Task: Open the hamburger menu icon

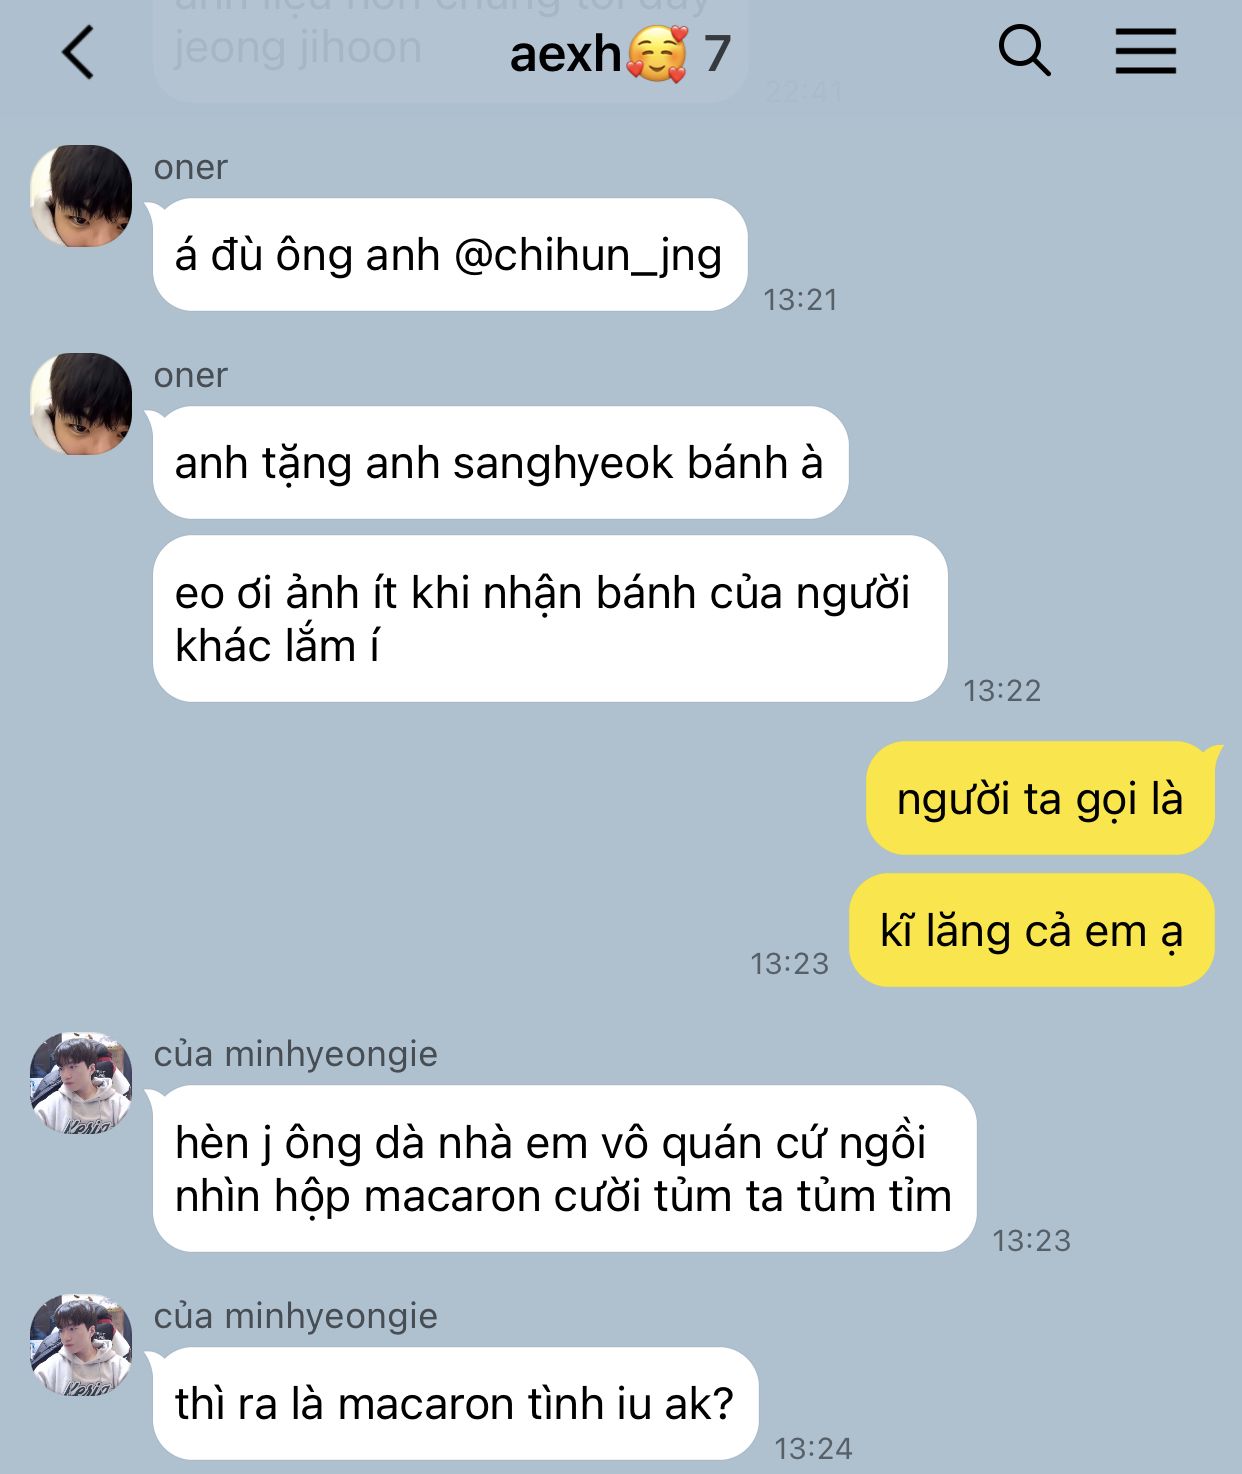Action: tap(1146, 51)
